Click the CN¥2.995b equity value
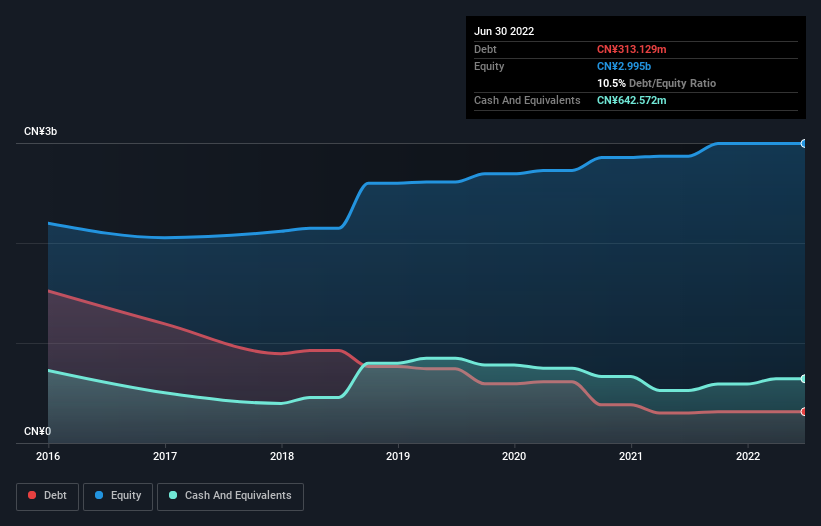The width and height of the screenshot is (821, 526). (624, 66)
